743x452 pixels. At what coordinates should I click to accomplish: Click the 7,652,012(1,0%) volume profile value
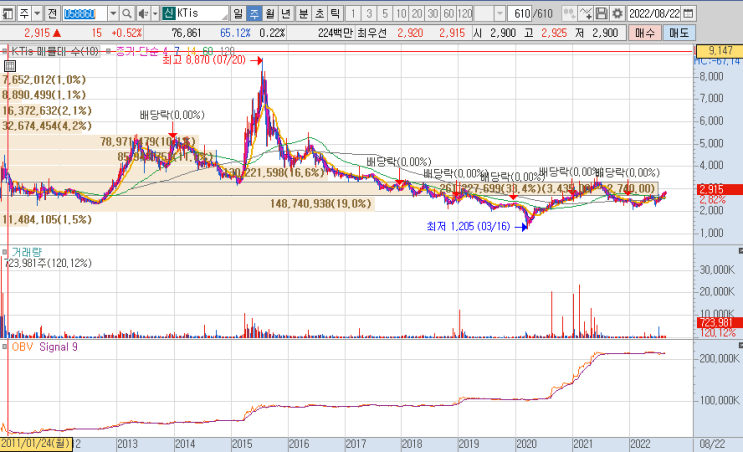(44, 80)
